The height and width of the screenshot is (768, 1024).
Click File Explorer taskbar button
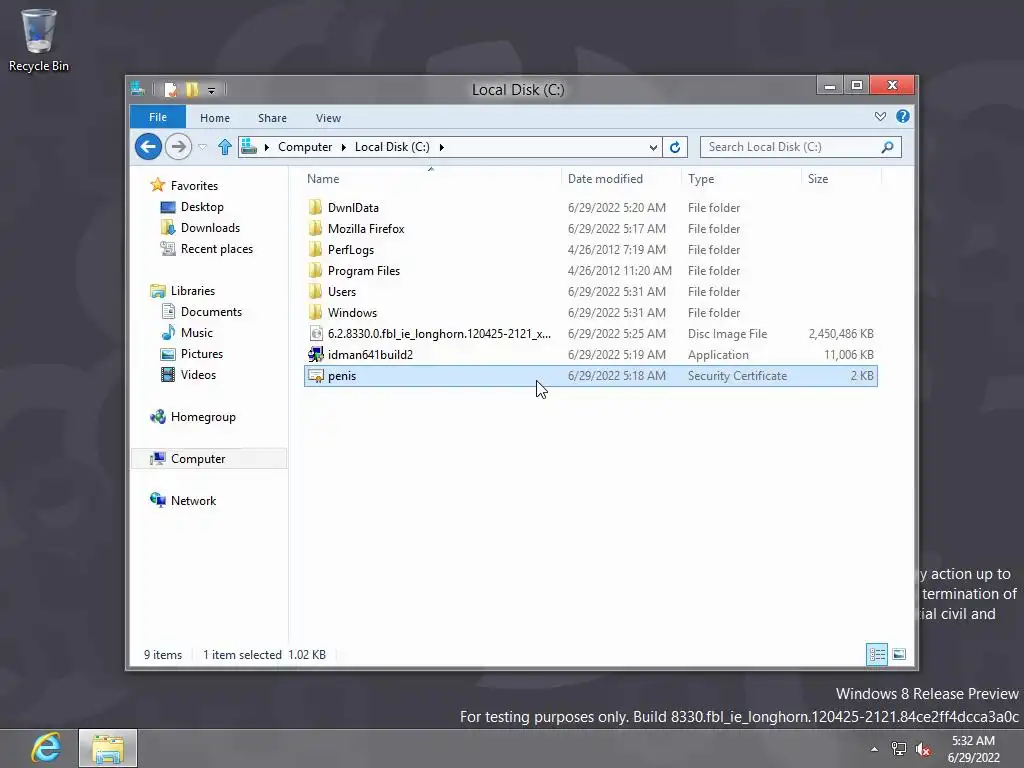108,748
